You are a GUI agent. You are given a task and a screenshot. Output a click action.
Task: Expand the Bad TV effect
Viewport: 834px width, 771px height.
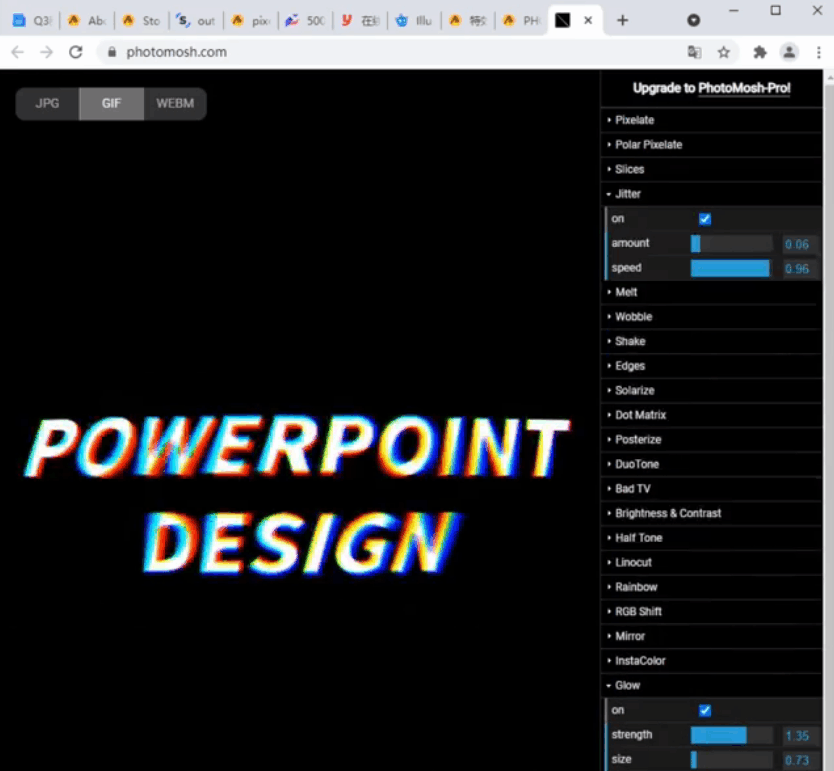coord(711,489)
